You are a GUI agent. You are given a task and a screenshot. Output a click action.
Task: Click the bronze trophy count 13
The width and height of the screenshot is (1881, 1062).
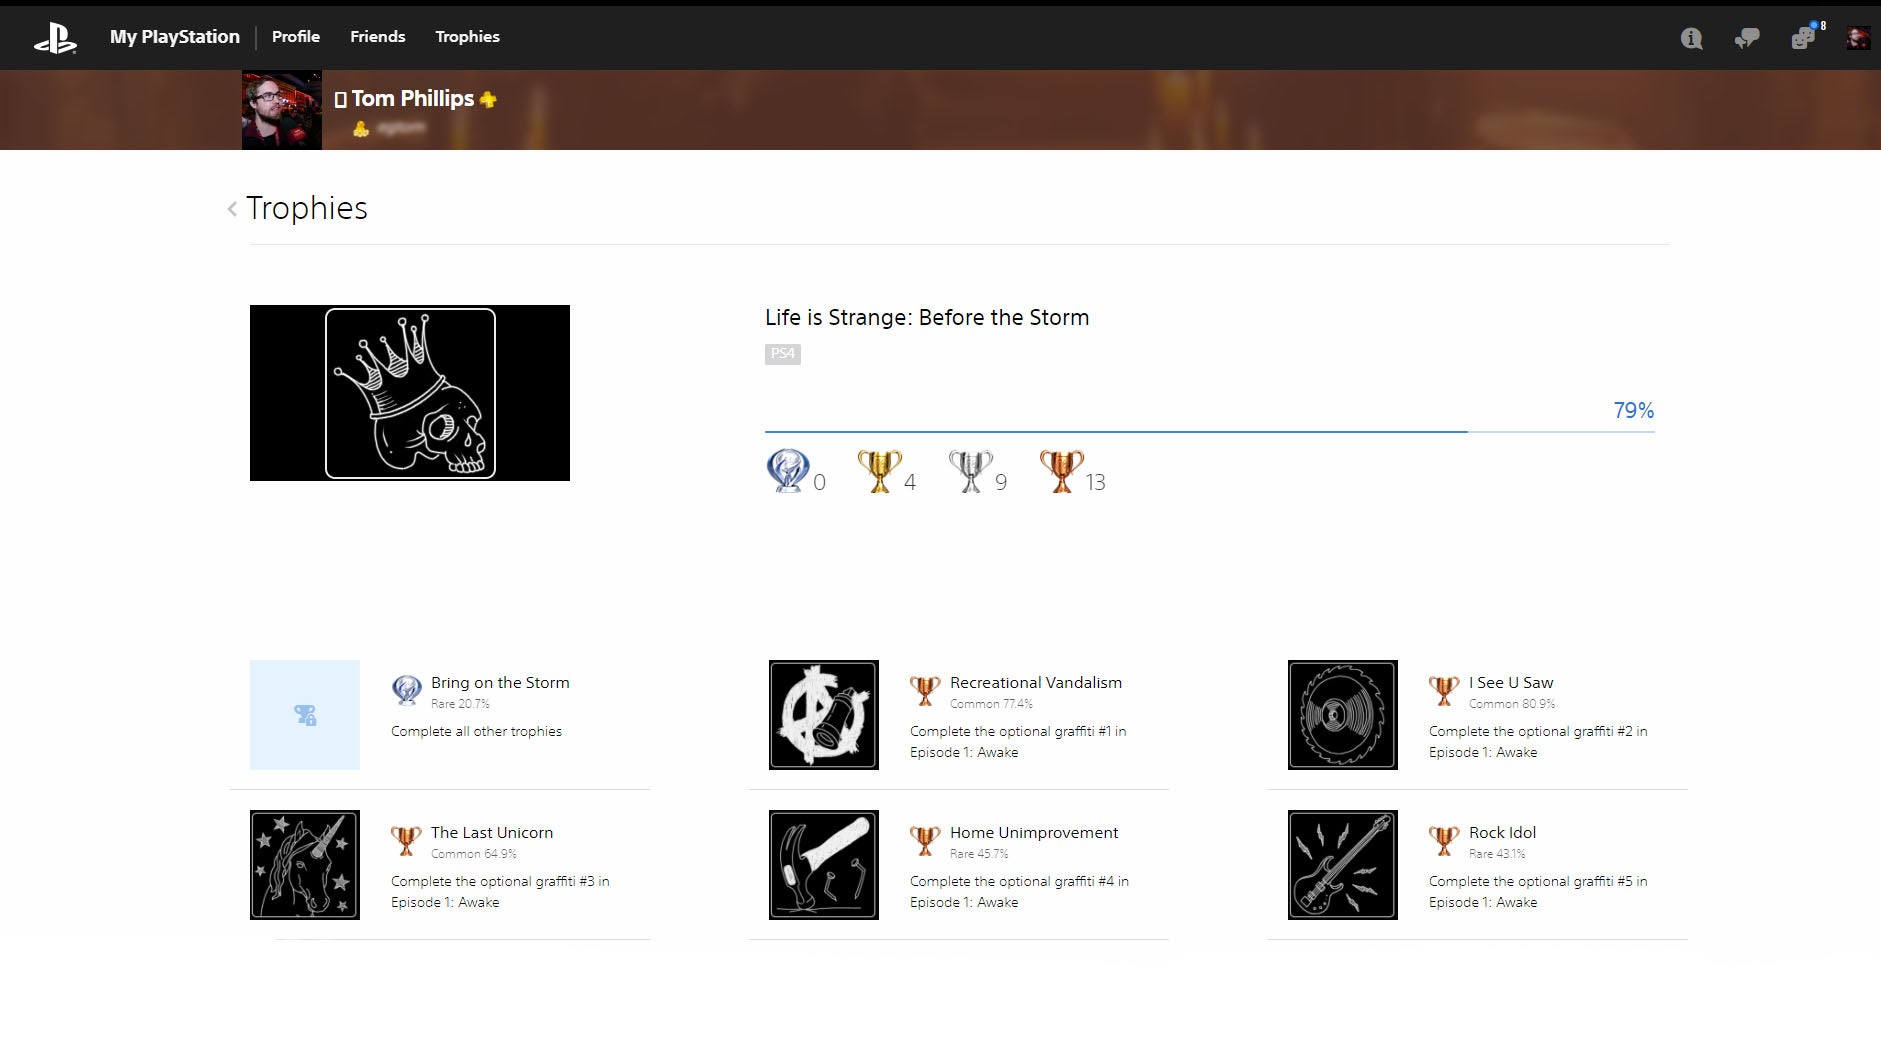pos(1096,482)
